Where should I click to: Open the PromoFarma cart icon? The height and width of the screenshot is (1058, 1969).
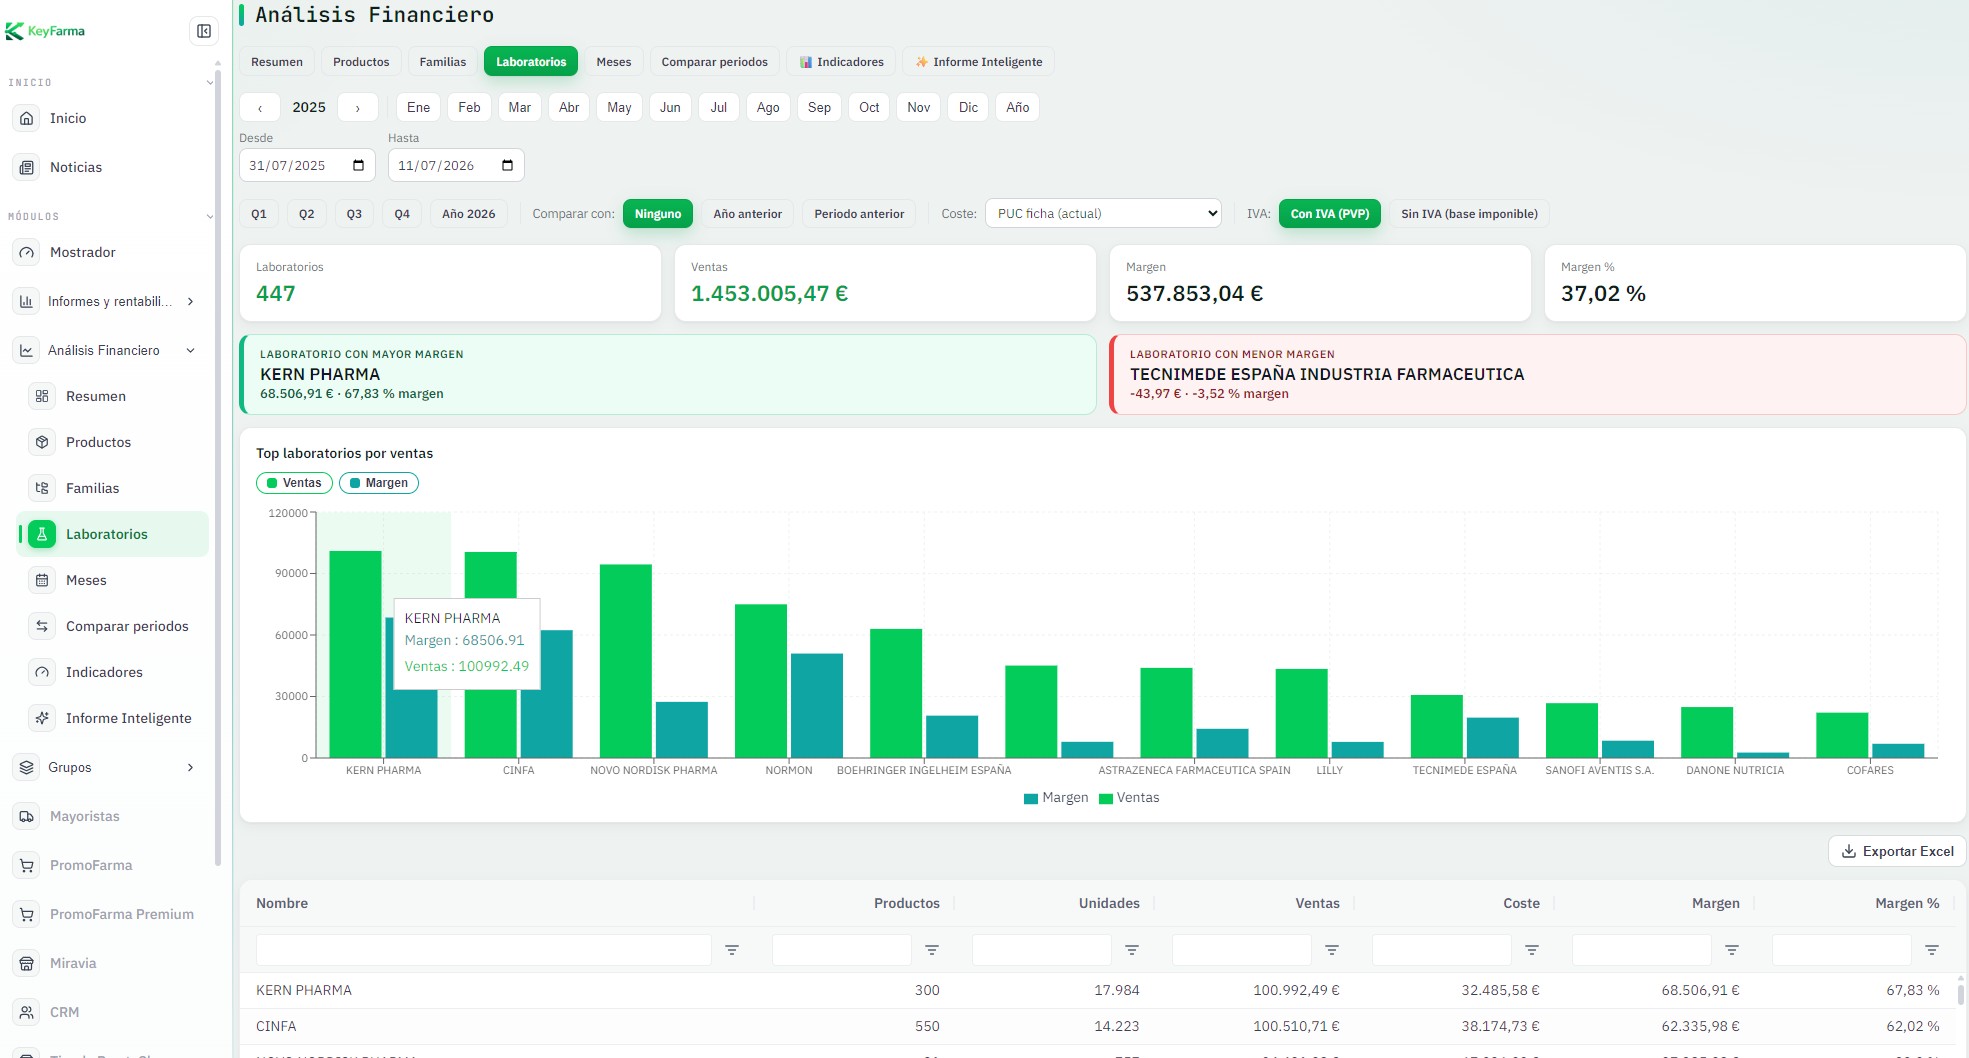(27, 865)
